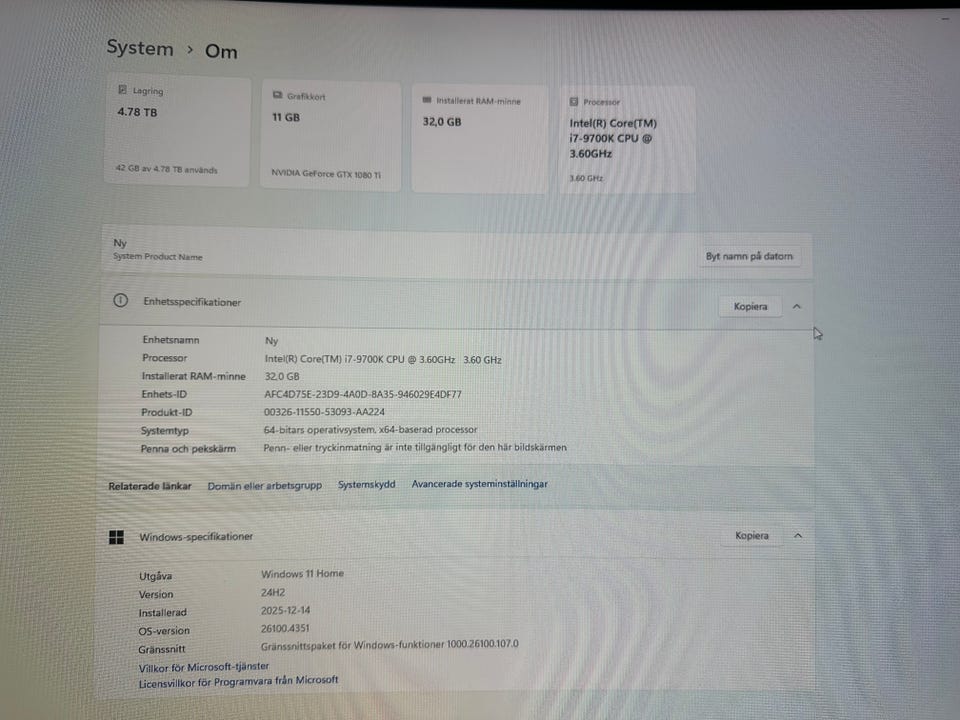The height and width of the screenshot is (720, 960).
Task: Click the Installerat RAM-minne card icon
Action: click(427, 100)
